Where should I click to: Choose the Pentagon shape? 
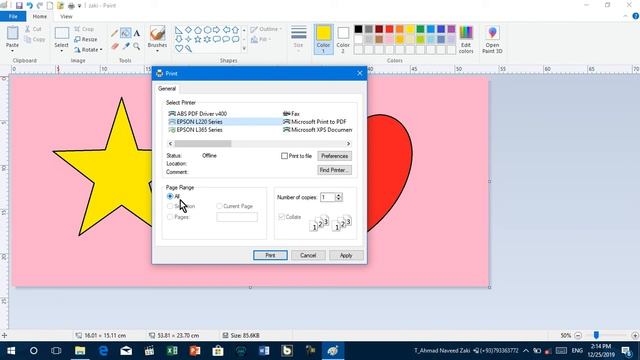pyautogui.click(x=198, y=30)
